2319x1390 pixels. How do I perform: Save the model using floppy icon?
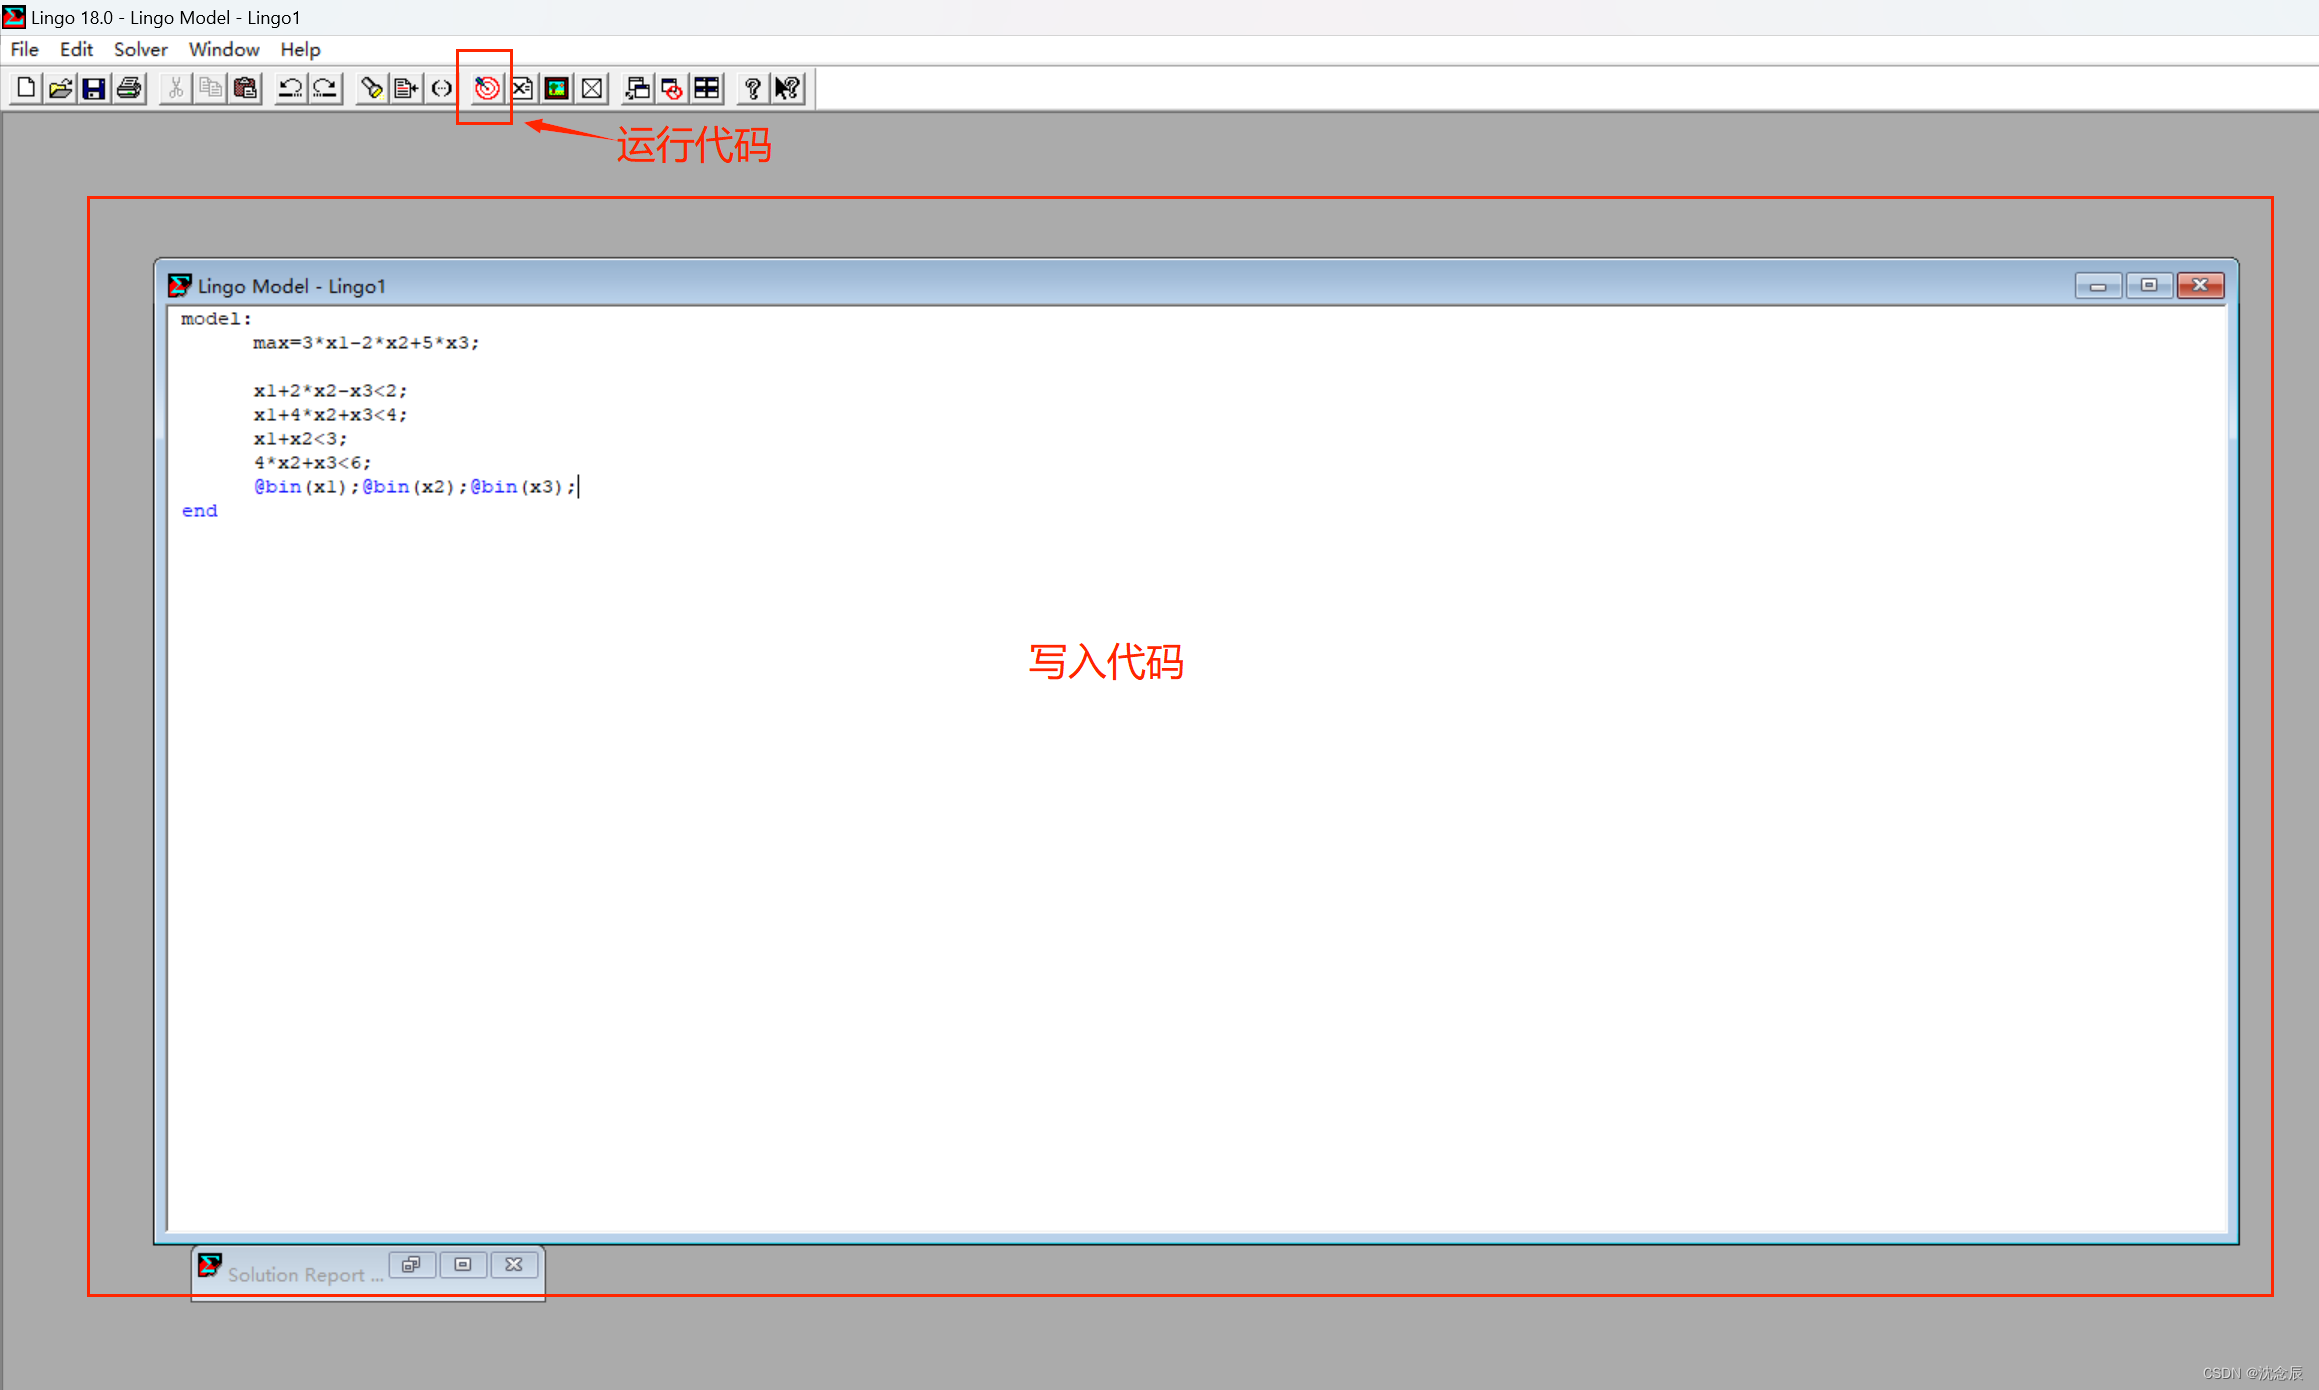[x=94, y=88]
